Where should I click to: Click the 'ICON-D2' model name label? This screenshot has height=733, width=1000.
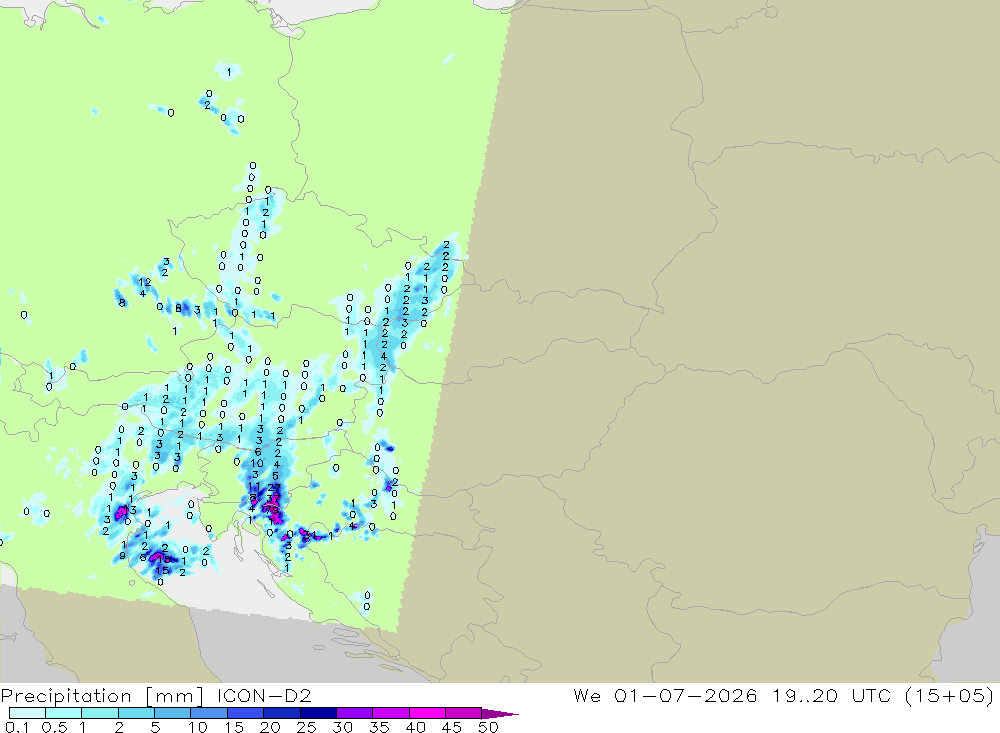point(264,695)
